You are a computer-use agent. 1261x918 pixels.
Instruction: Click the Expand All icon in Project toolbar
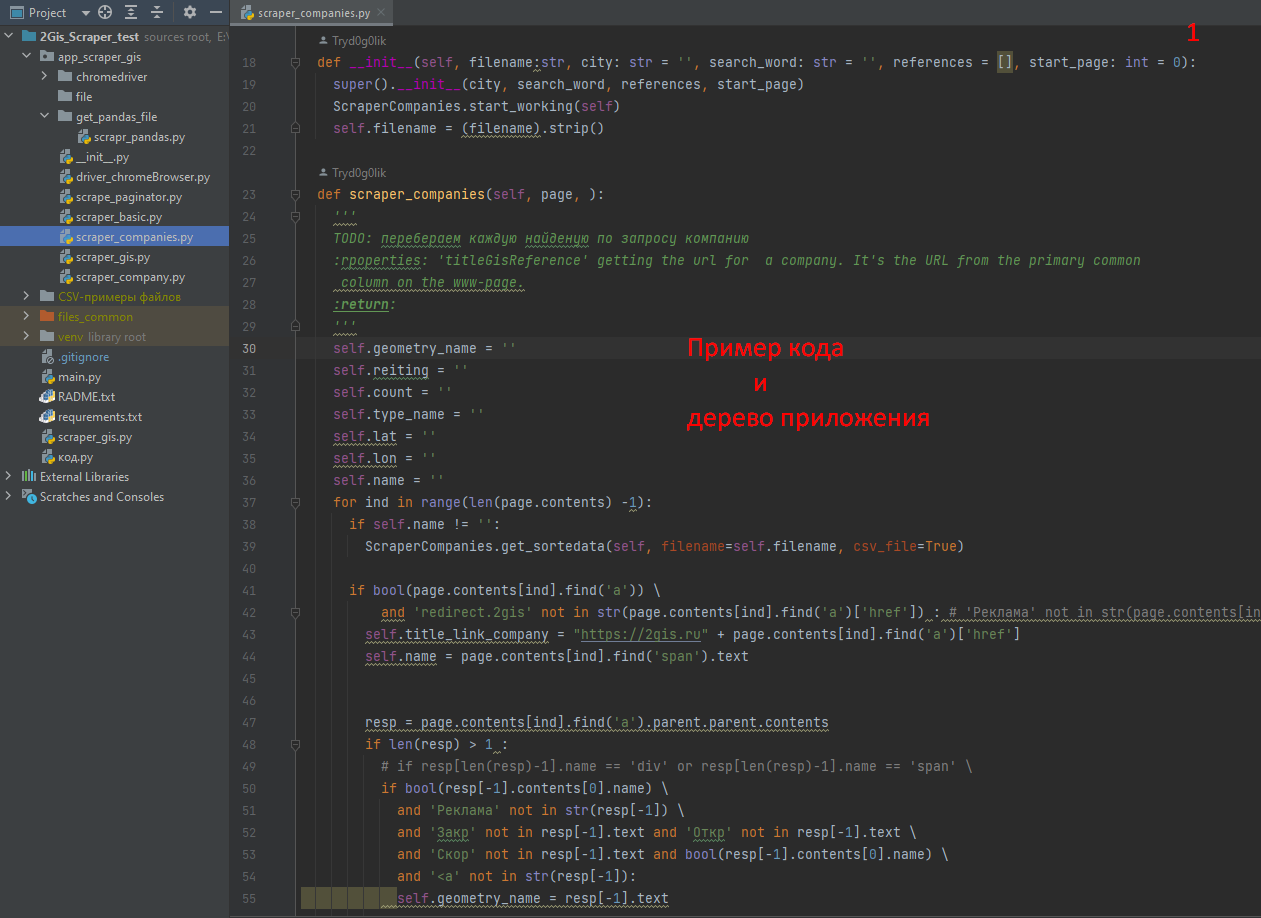click(x=131, y=13)
